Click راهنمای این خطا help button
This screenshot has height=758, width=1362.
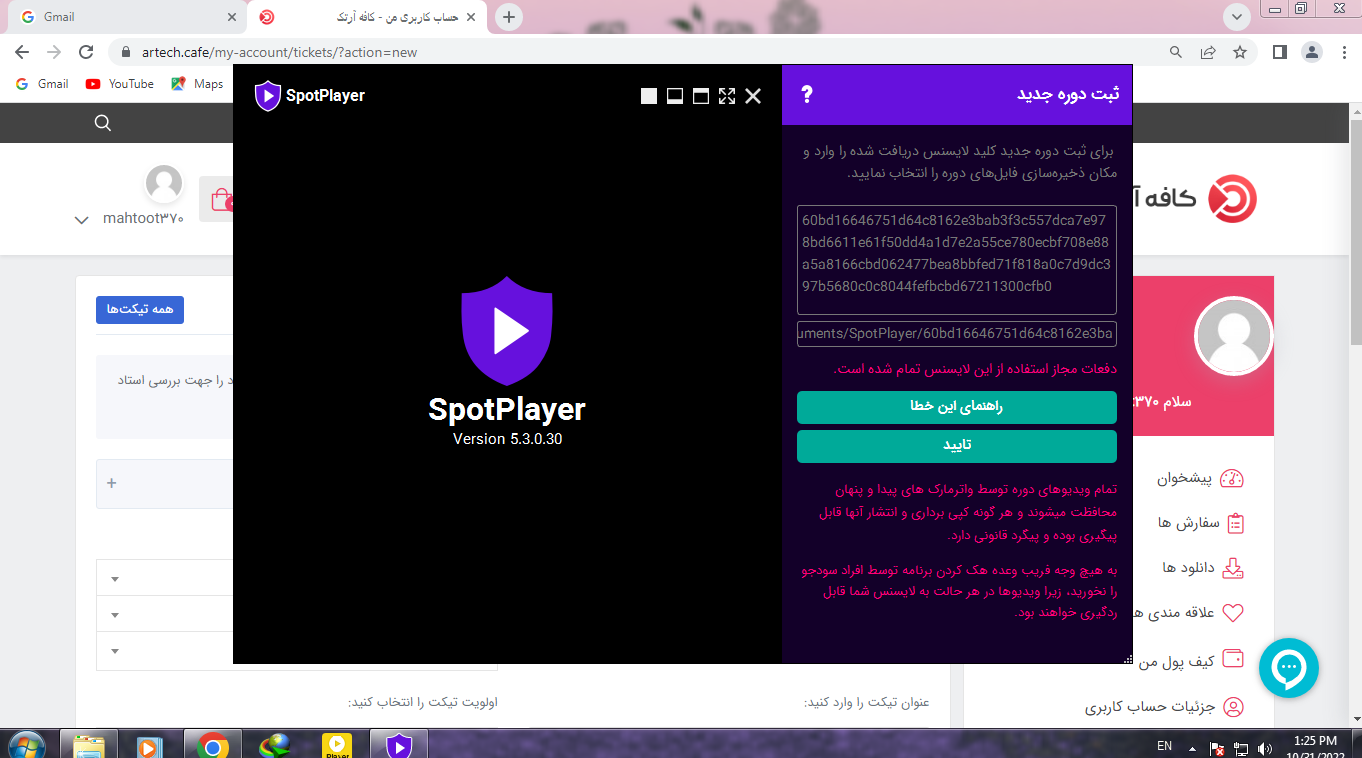coord(956,407)
